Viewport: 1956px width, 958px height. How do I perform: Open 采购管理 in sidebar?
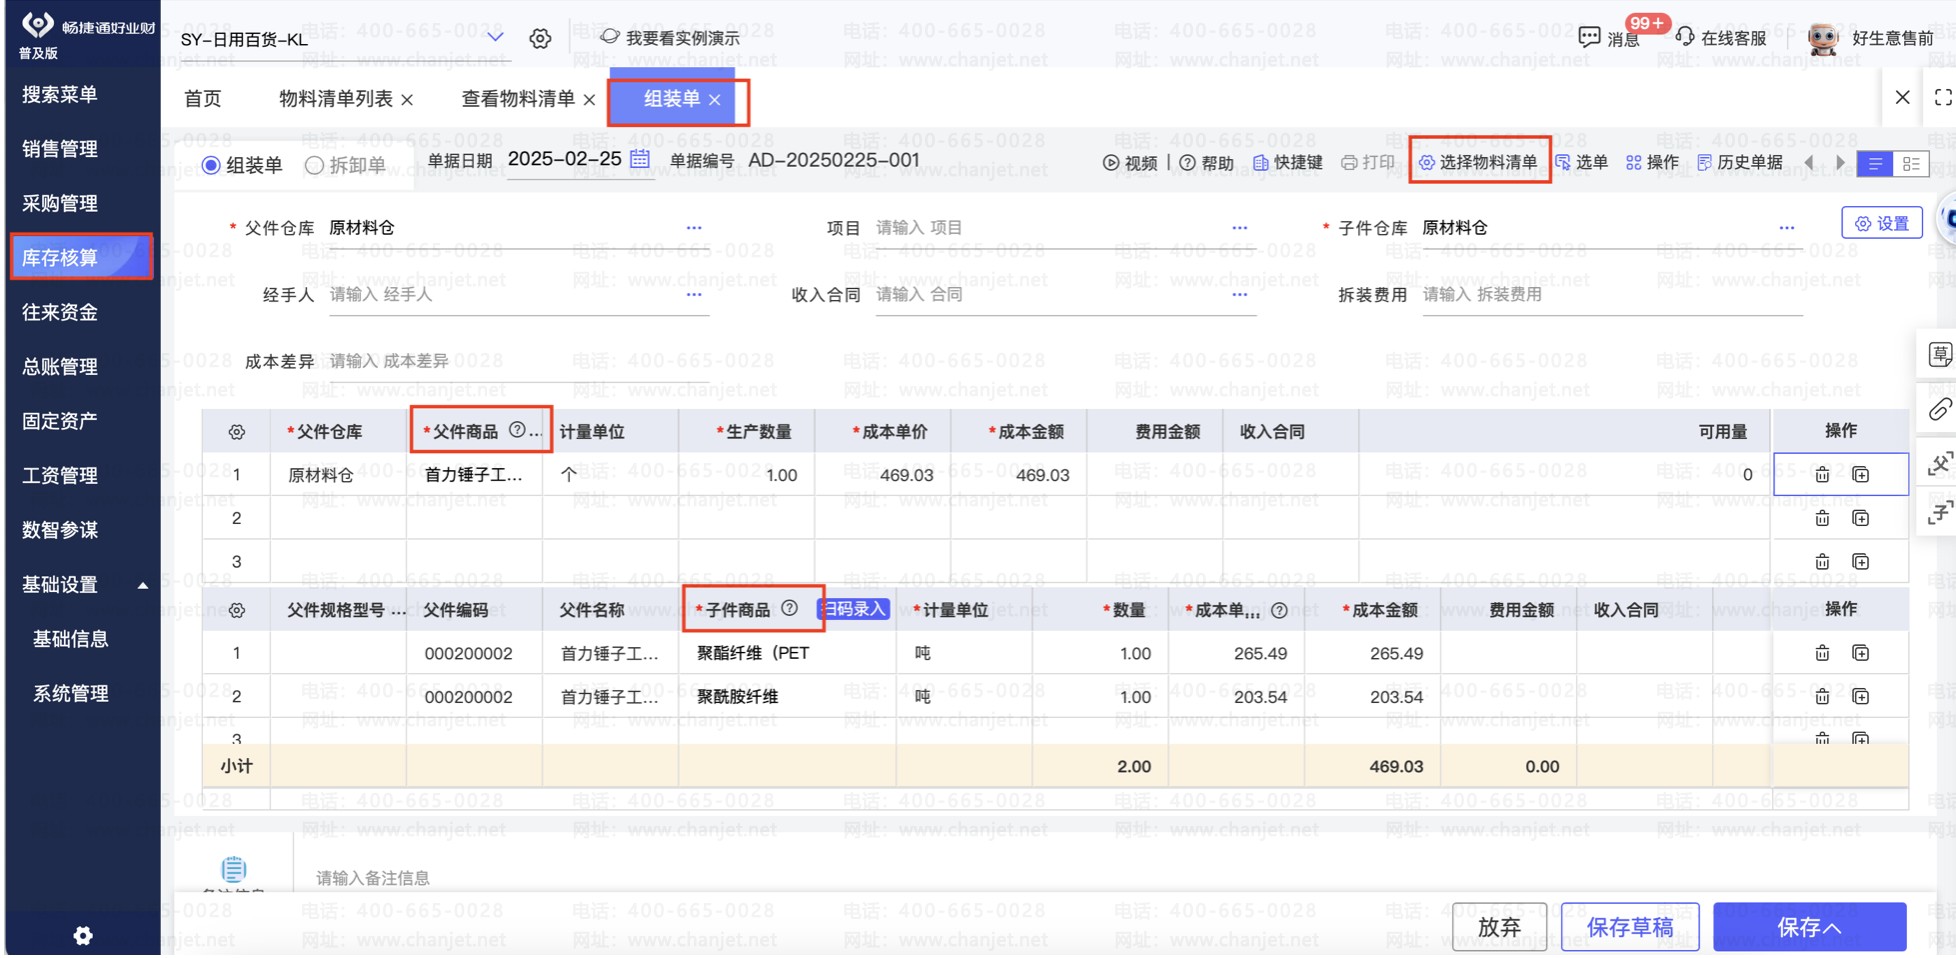coord(60,203)
